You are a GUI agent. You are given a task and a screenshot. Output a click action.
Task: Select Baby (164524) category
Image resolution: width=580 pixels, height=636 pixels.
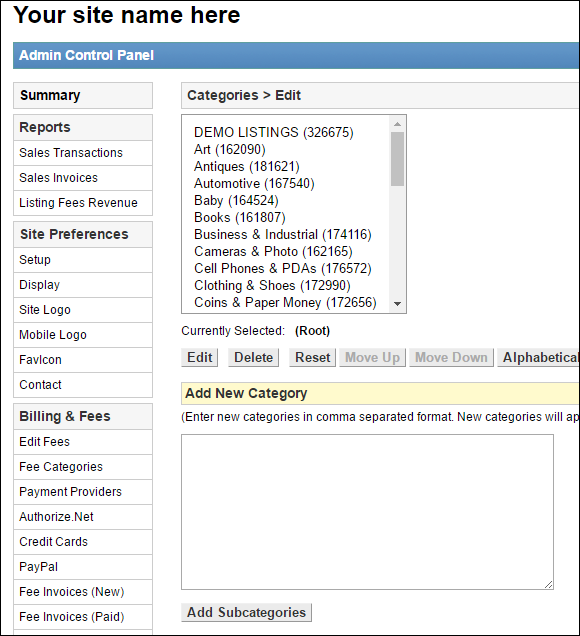coord(236,201)
